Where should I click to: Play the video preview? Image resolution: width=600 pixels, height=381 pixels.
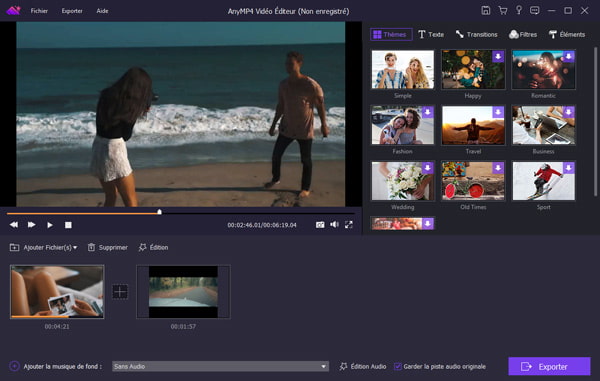click(x=50, y=225)
